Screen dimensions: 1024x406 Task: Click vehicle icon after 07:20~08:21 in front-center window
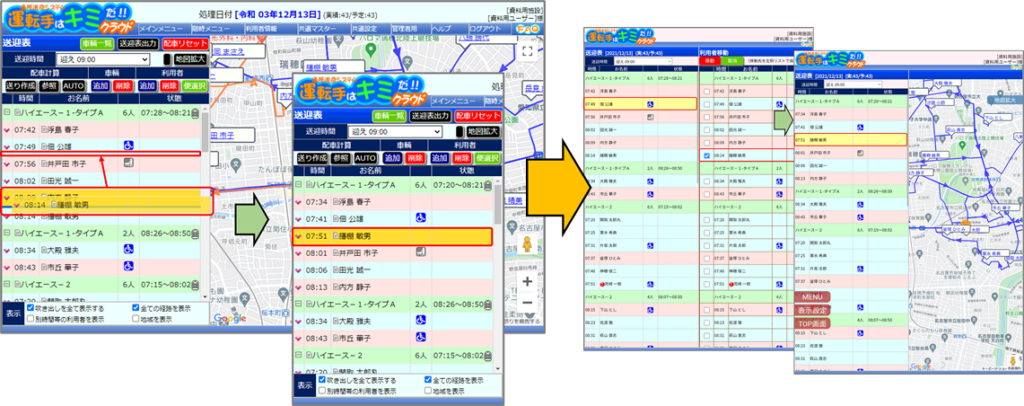click(x=488, y=185)
